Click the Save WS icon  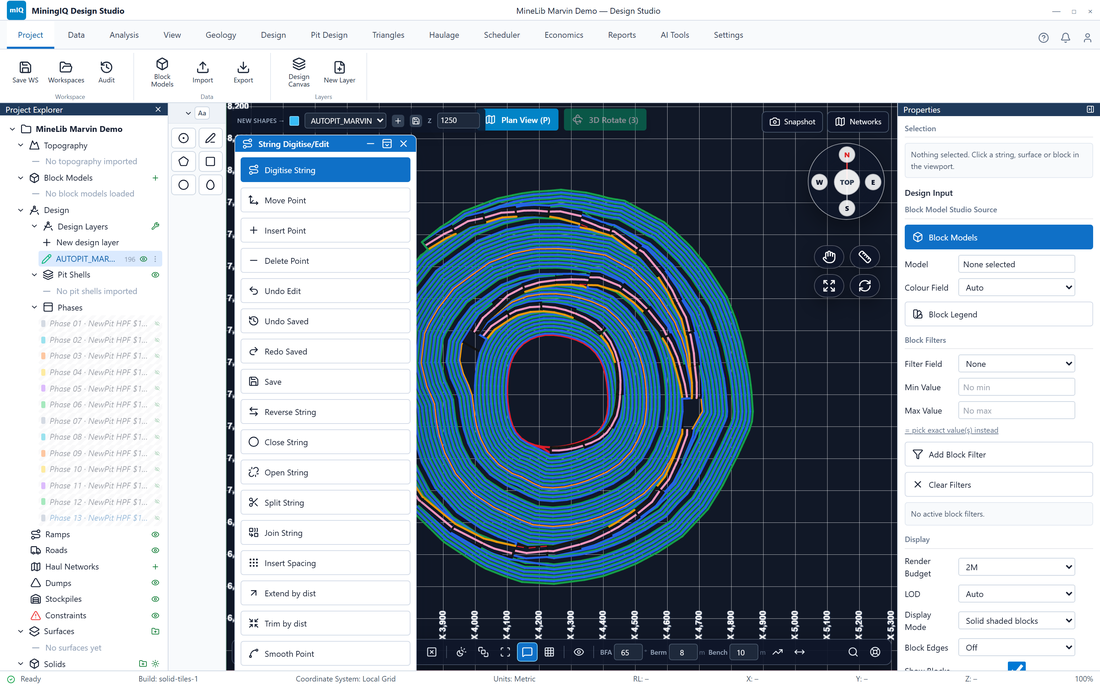click(x=25, y=67)
